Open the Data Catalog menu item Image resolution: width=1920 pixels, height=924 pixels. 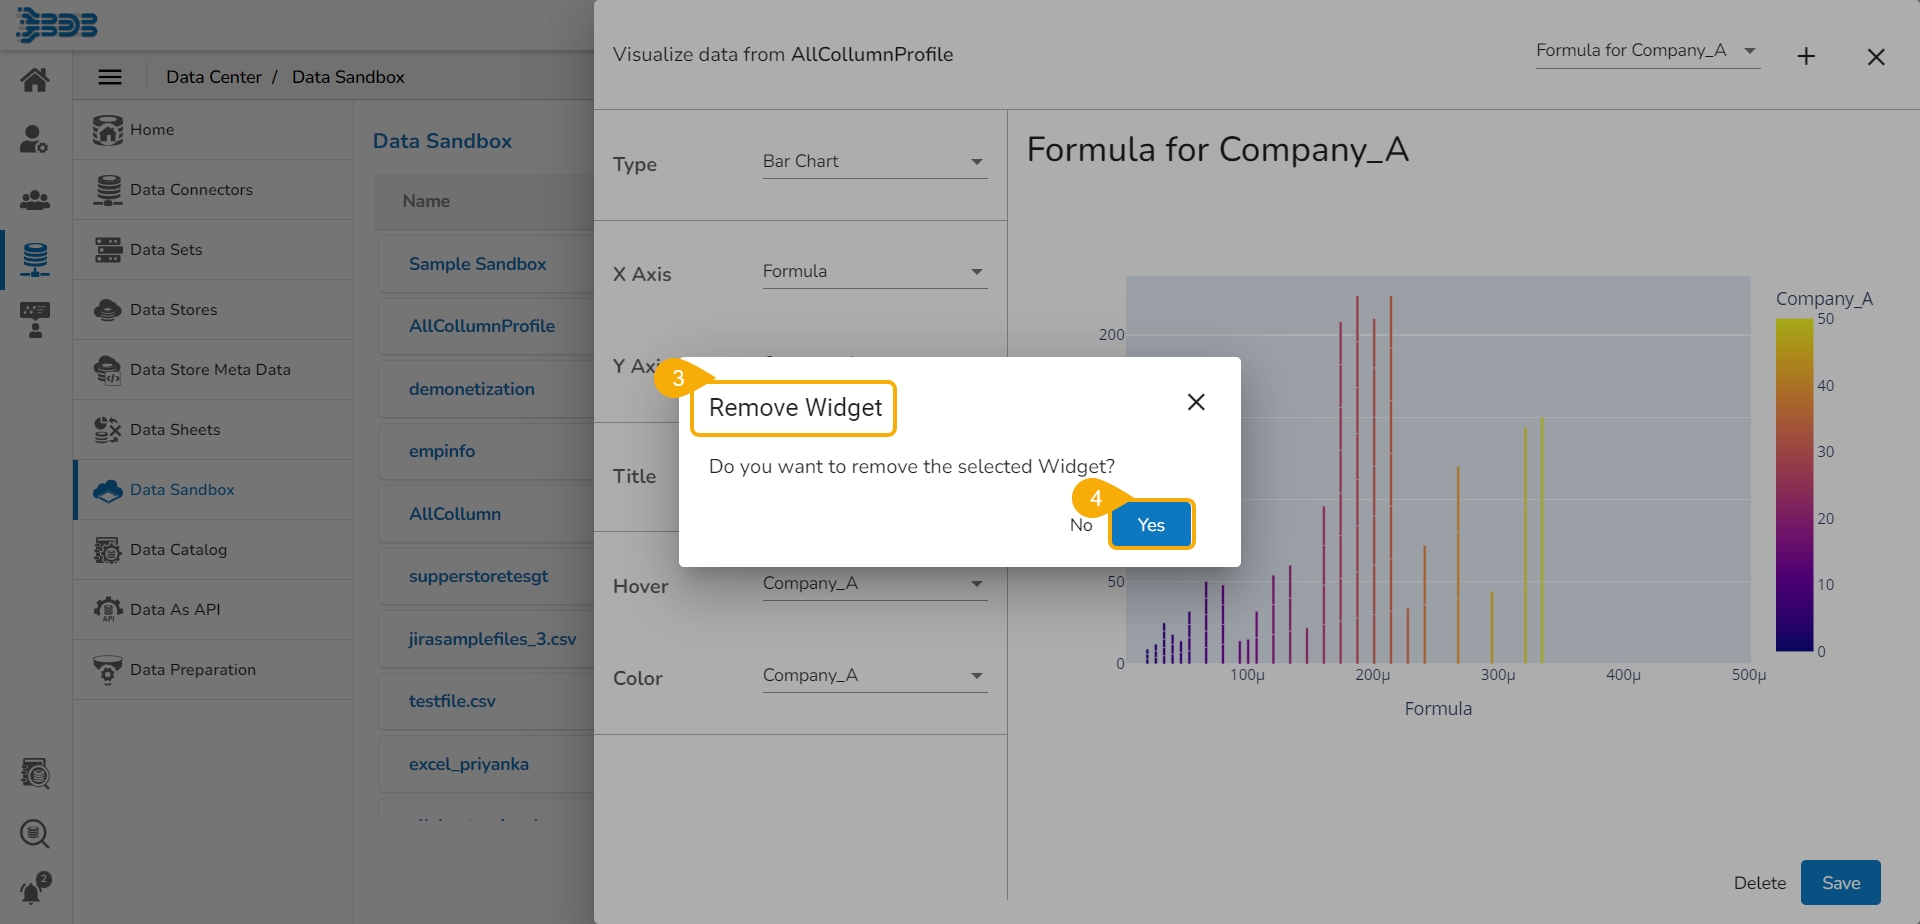(178, 550)
